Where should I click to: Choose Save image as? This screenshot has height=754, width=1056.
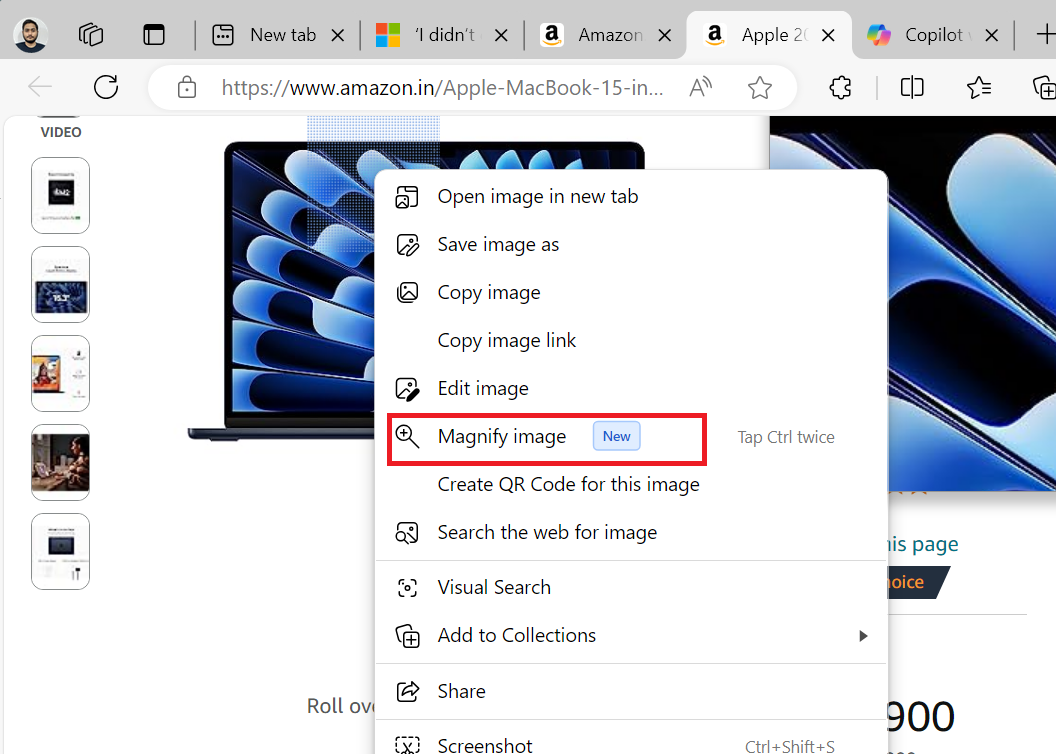(498, 244)
